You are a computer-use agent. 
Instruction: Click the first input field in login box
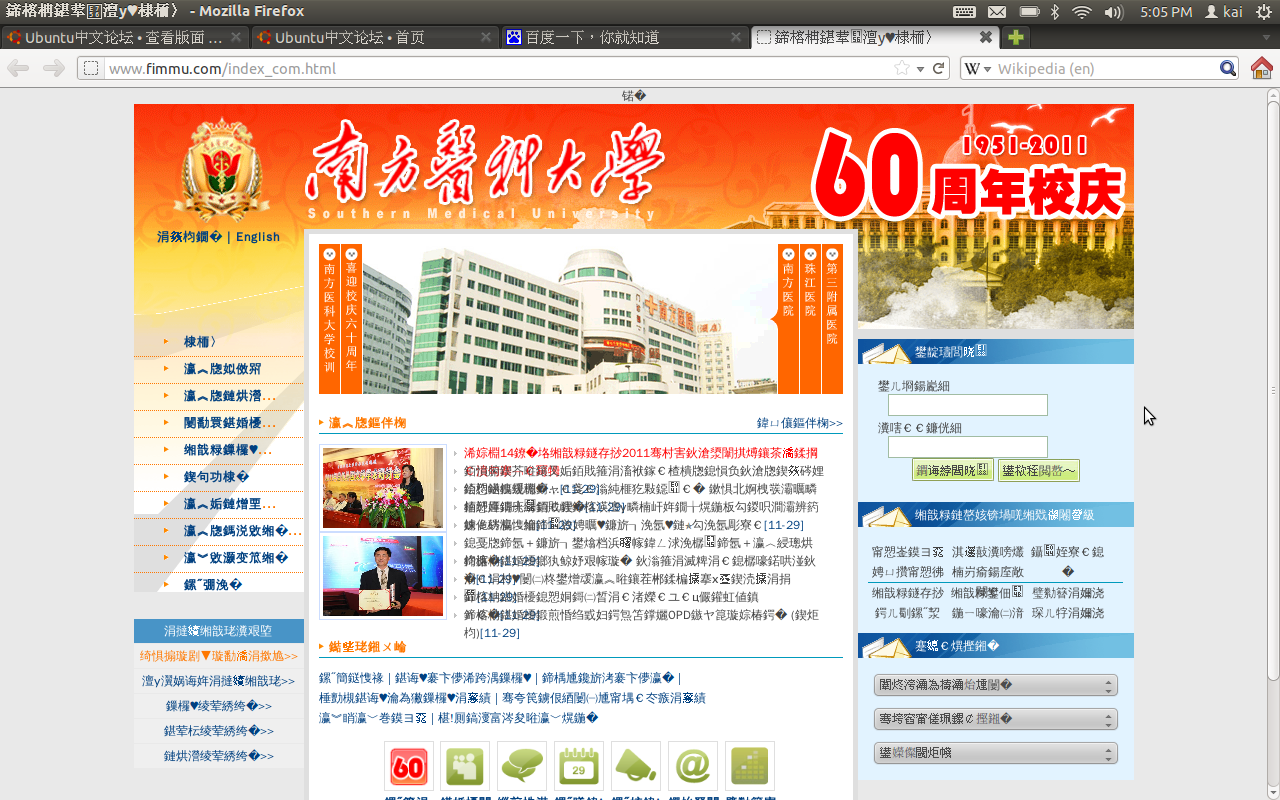(968, 405)
